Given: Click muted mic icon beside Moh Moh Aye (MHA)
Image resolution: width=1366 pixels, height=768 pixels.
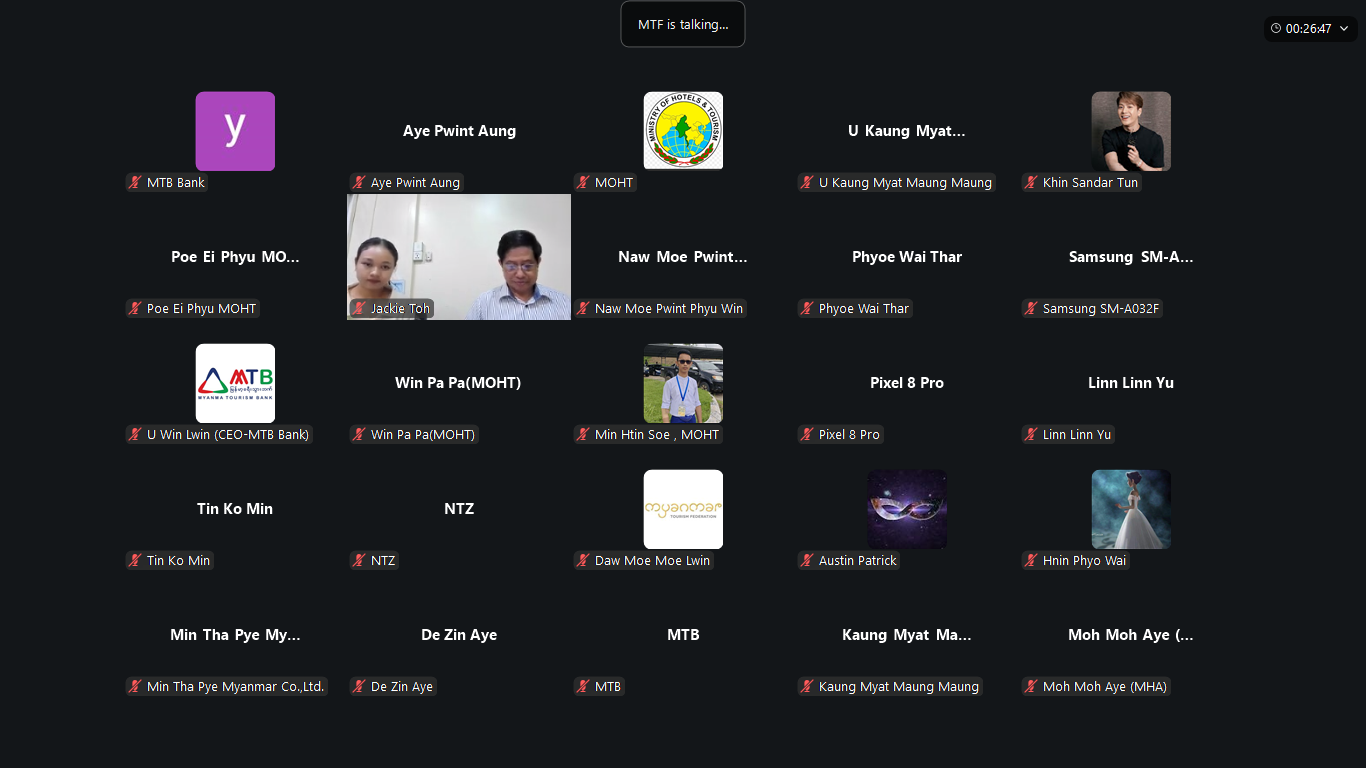Looking at the screenshot, I should pyautogui.click(x=1031, y=687).
